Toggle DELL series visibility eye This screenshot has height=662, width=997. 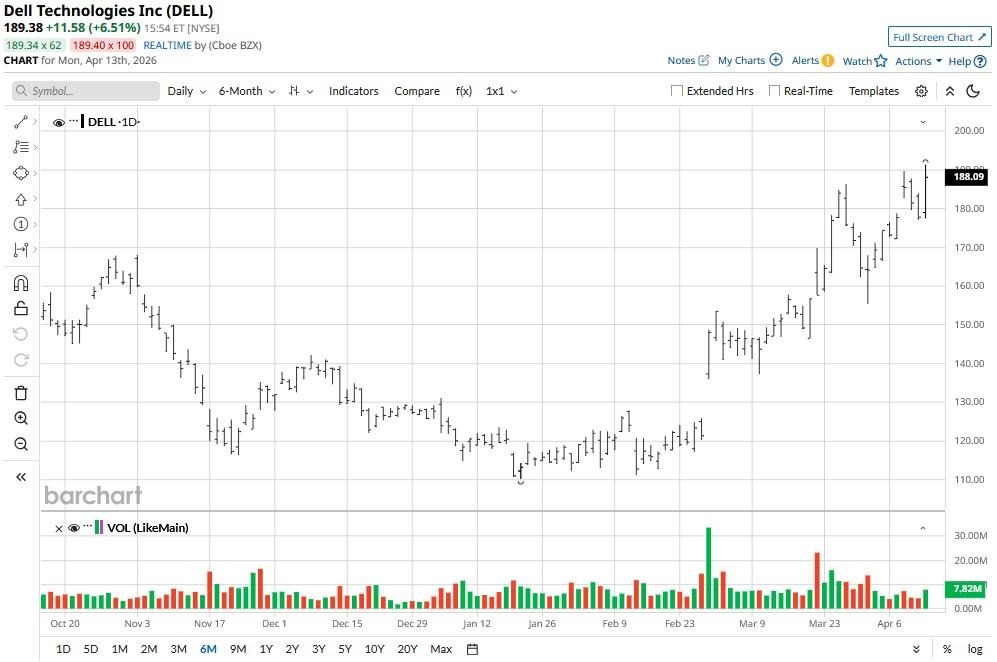[x=58, y=122]
